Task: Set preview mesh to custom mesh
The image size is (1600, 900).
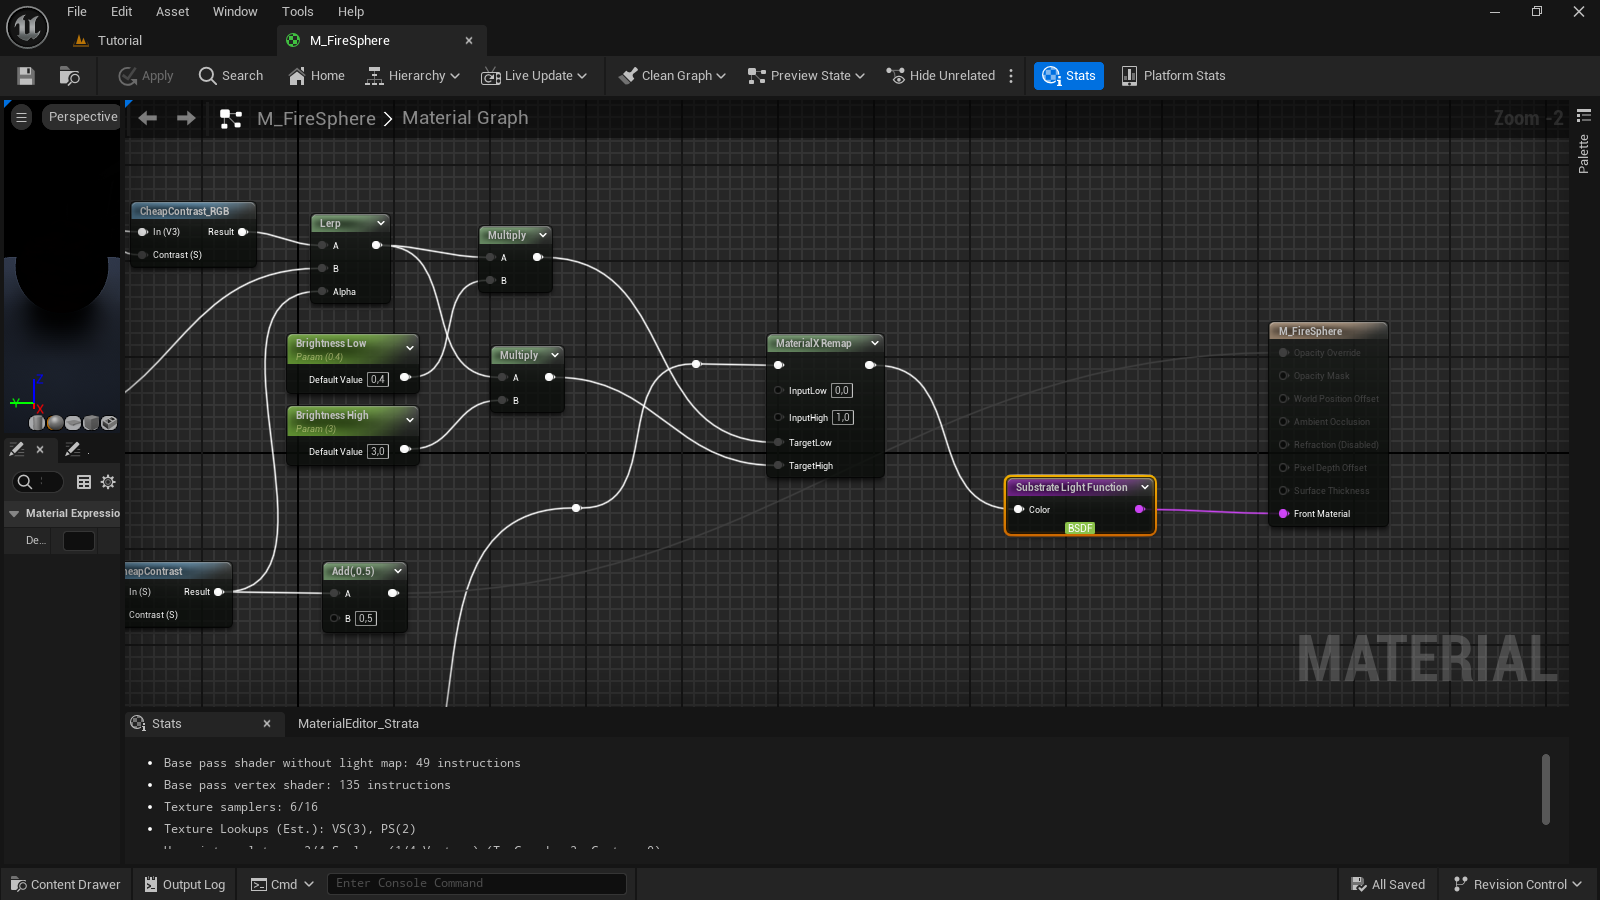Action: [109, 423]
